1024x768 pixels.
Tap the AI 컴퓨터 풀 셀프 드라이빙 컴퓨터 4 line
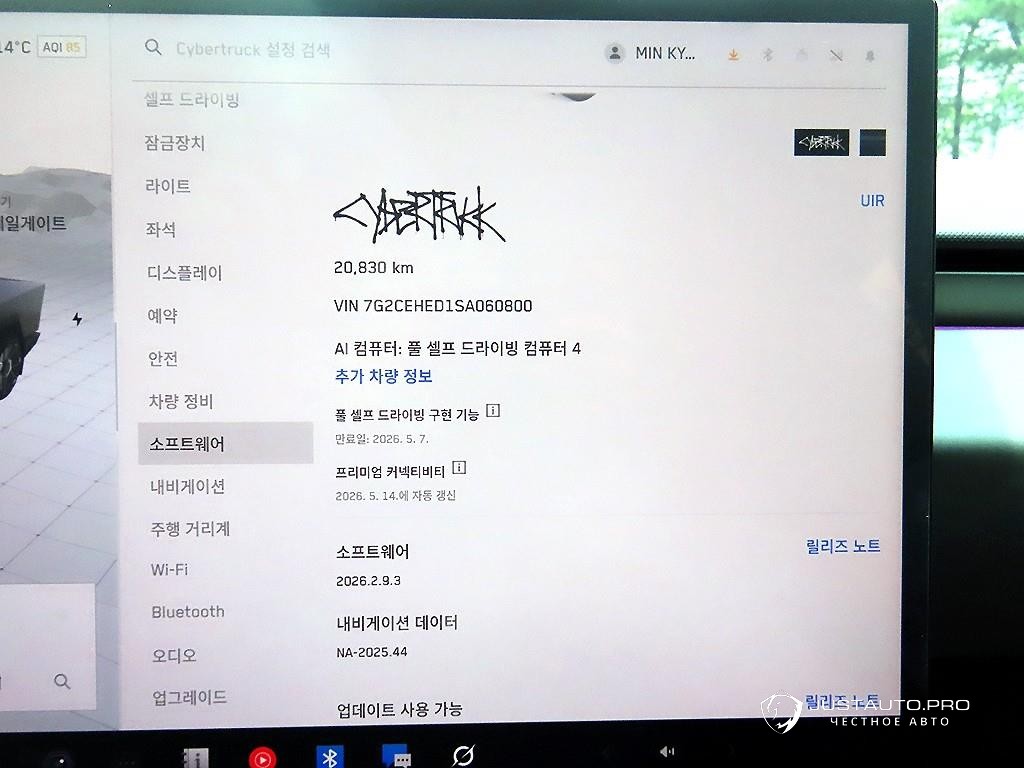click(x=457, y=349)
